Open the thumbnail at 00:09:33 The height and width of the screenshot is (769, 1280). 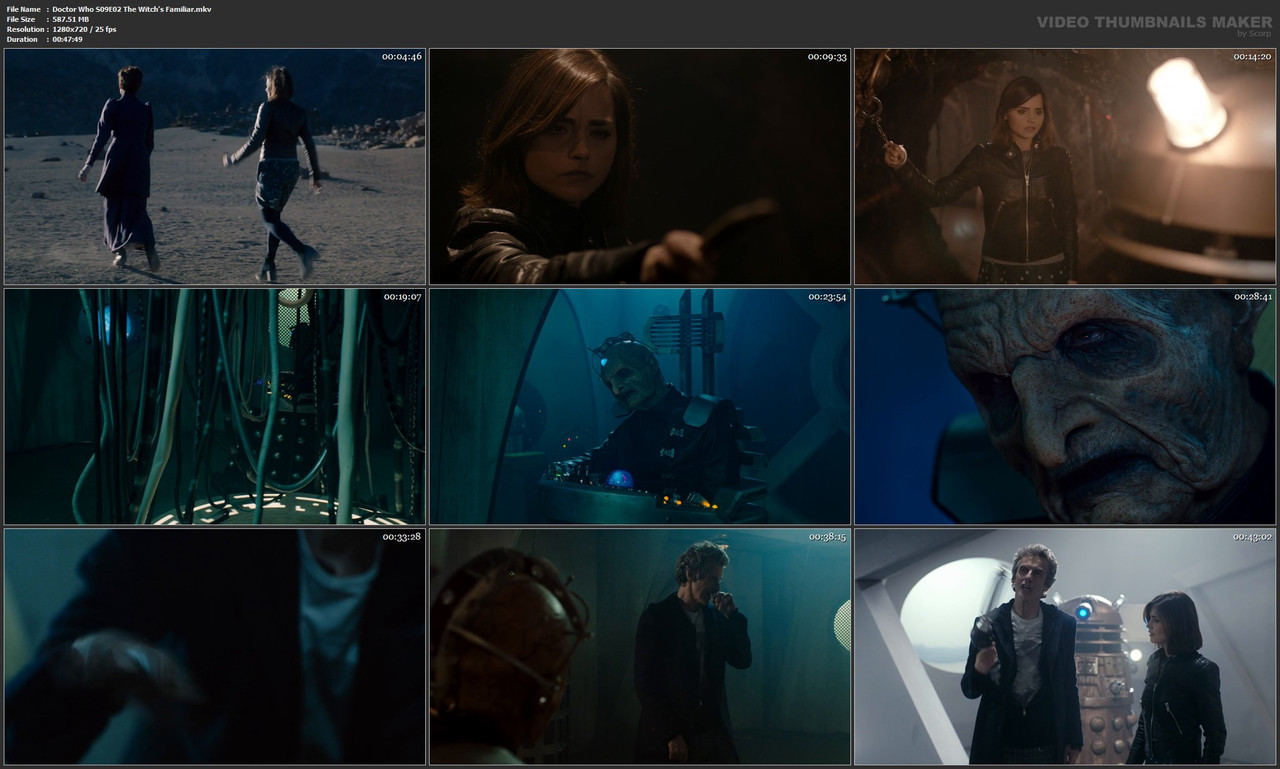tap(640, 166)
